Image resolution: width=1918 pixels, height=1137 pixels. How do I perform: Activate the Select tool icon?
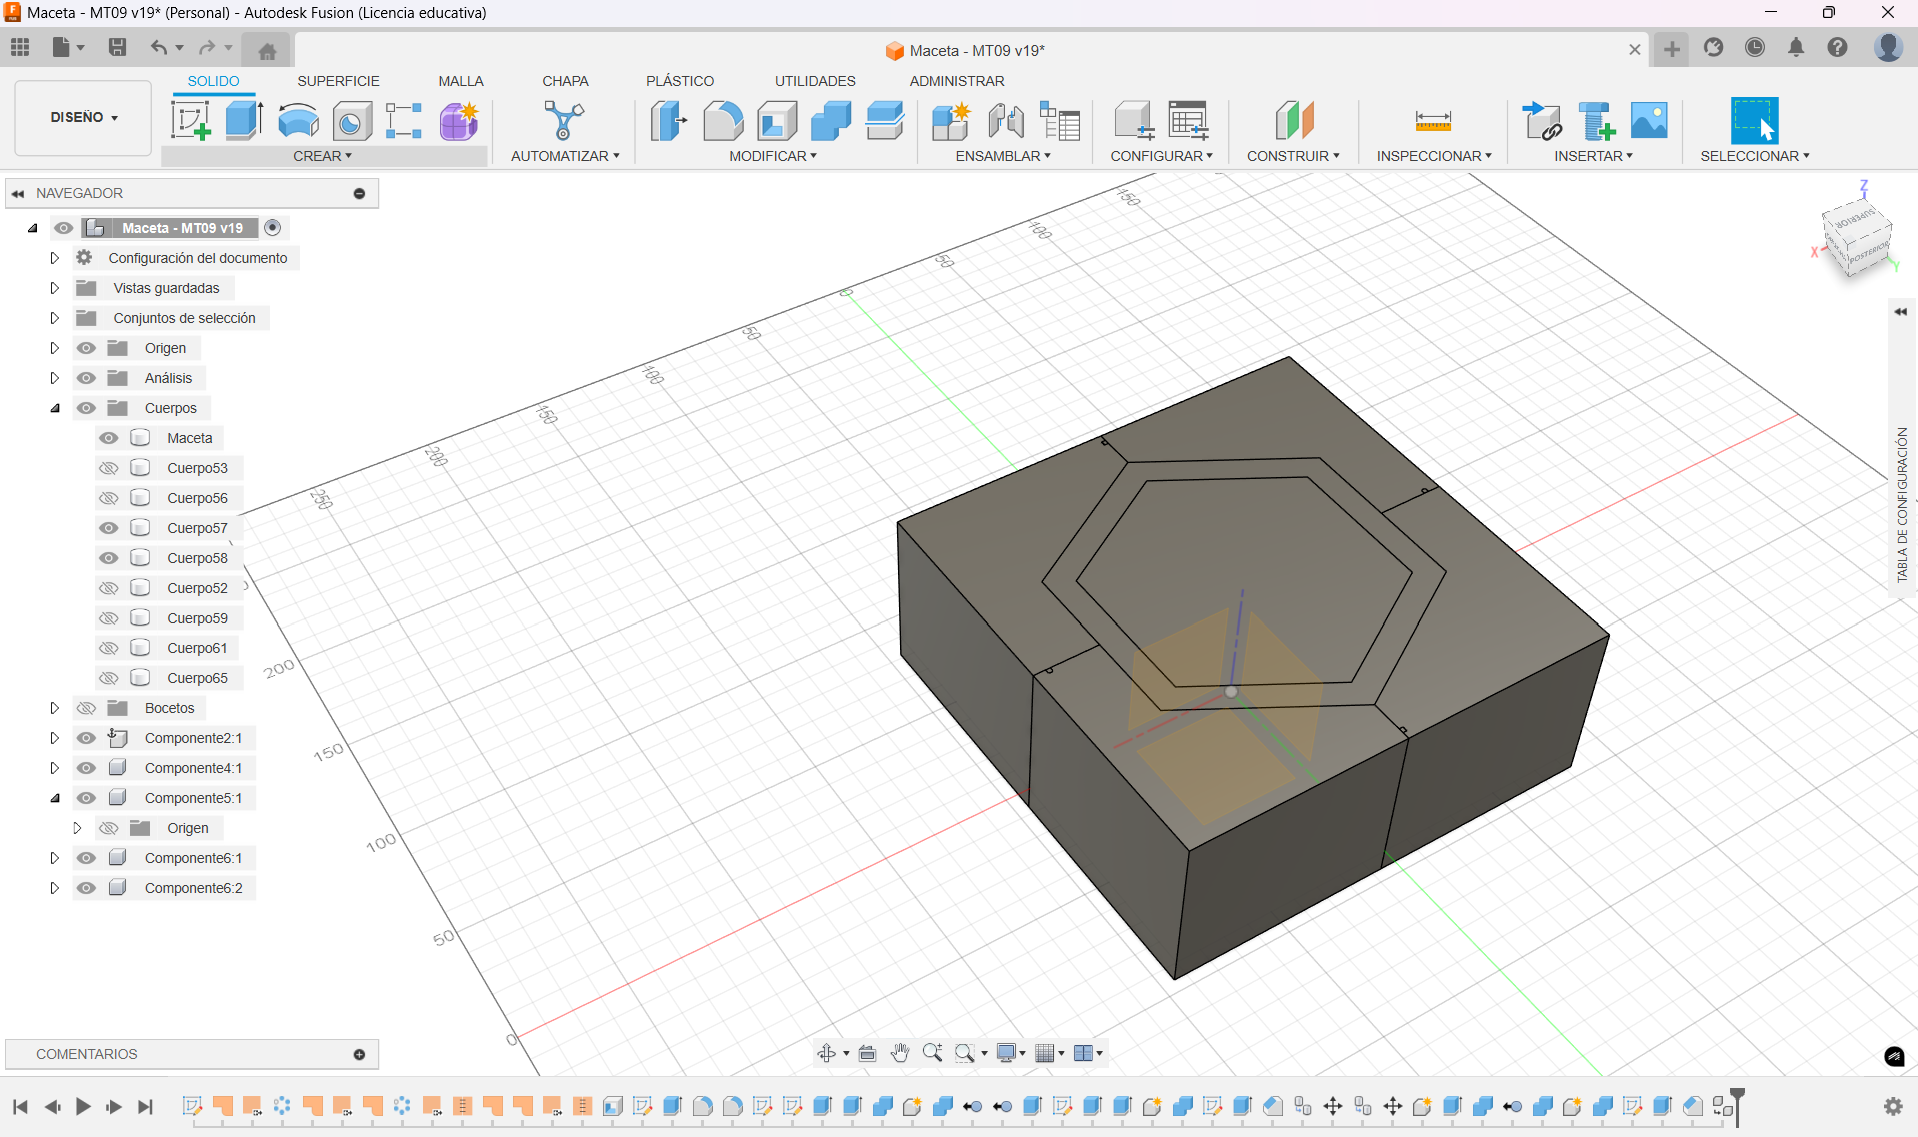point(1754,121)
